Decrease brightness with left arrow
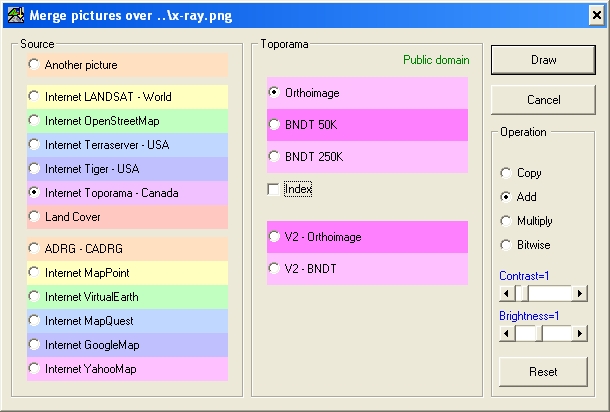Viewport: 610px width, 412px height. [x=507, y=333]
